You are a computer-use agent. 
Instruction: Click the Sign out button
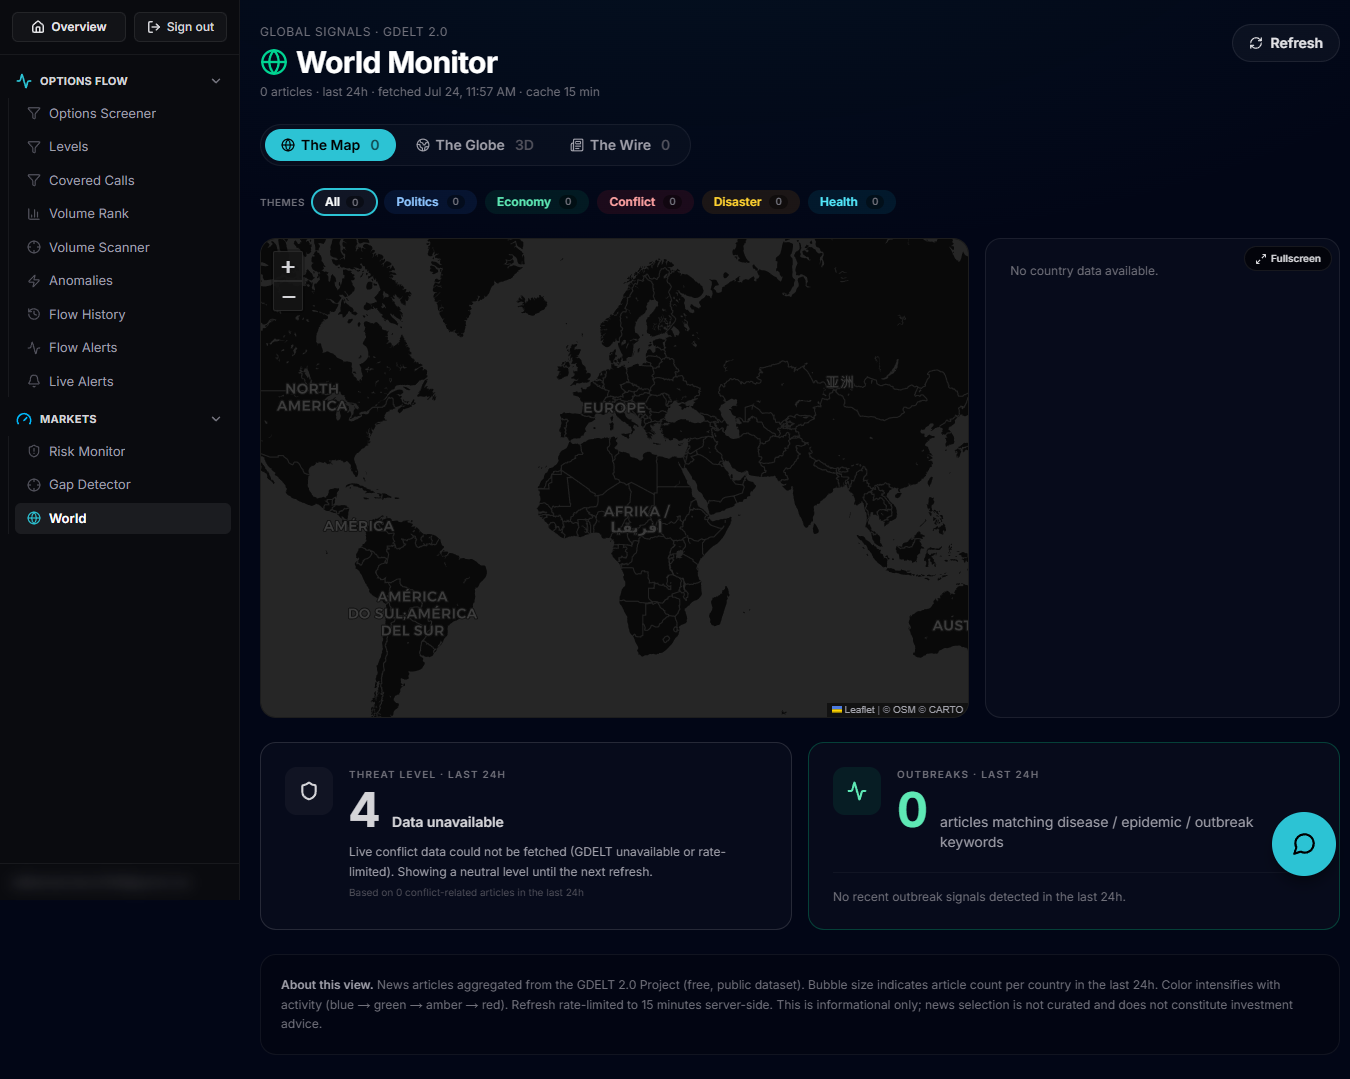(x=181, y=27)
